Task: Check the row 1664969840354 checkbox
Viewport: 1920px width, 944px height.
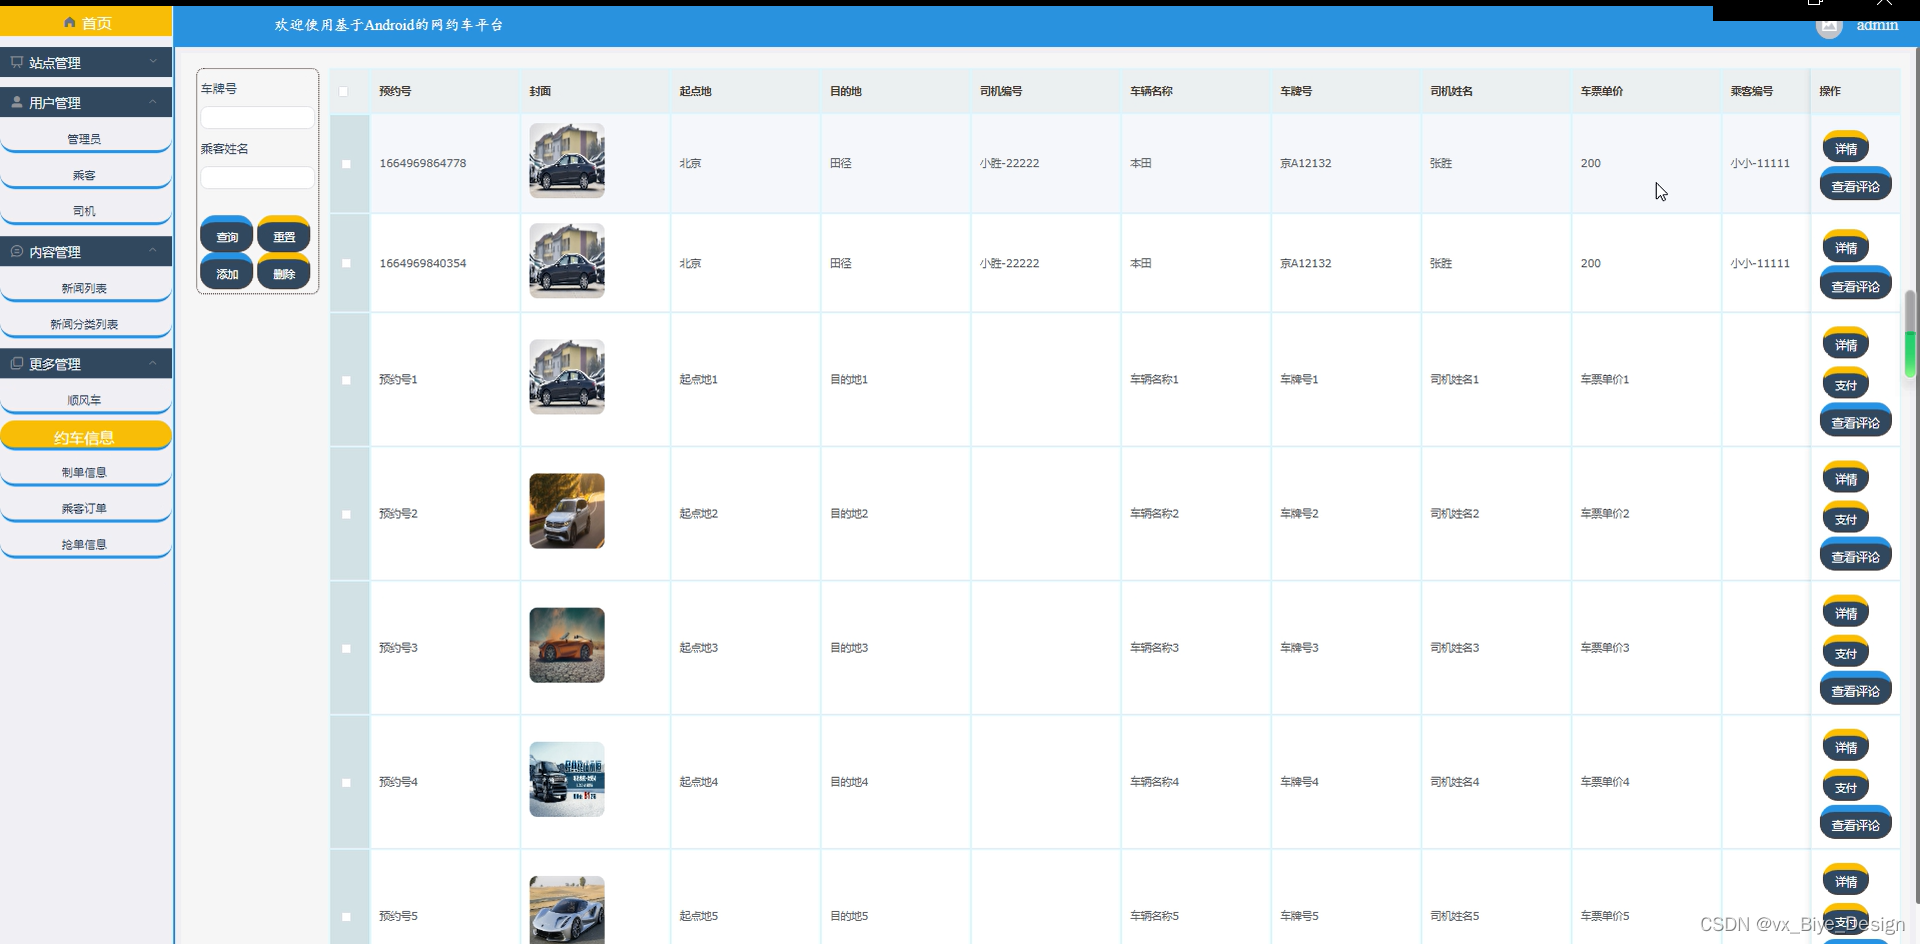Action: coord(346,264)
